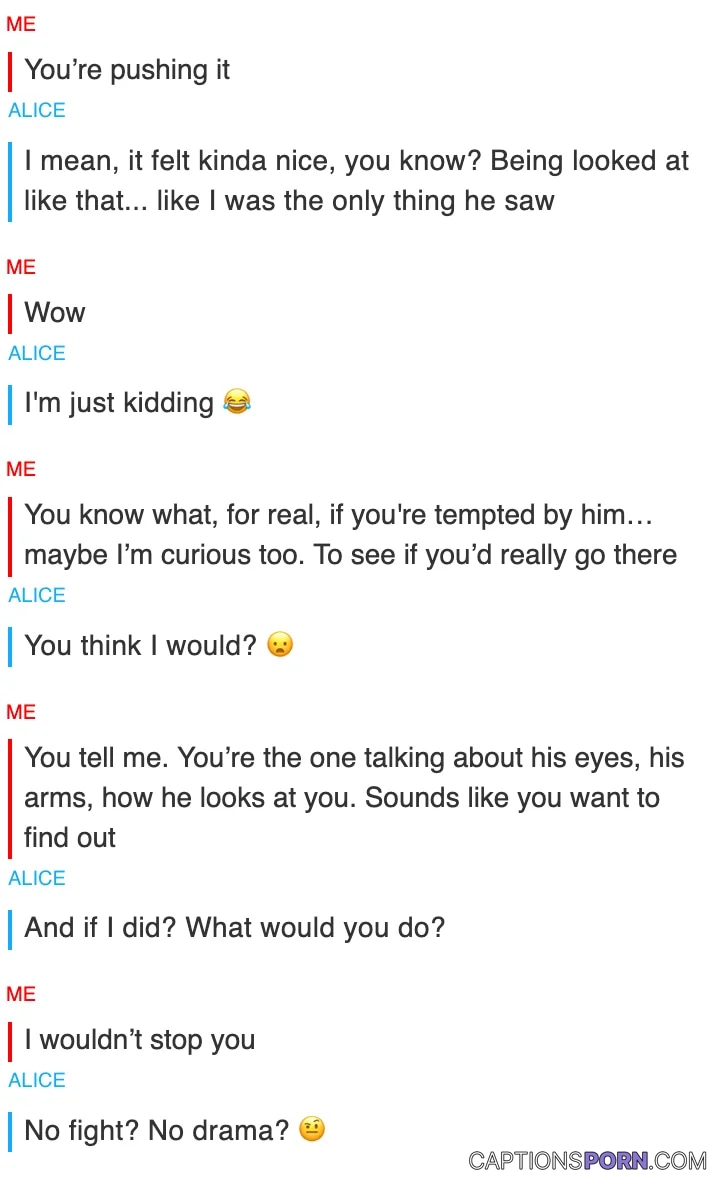Click the 'Wow' message

(55, 312)
